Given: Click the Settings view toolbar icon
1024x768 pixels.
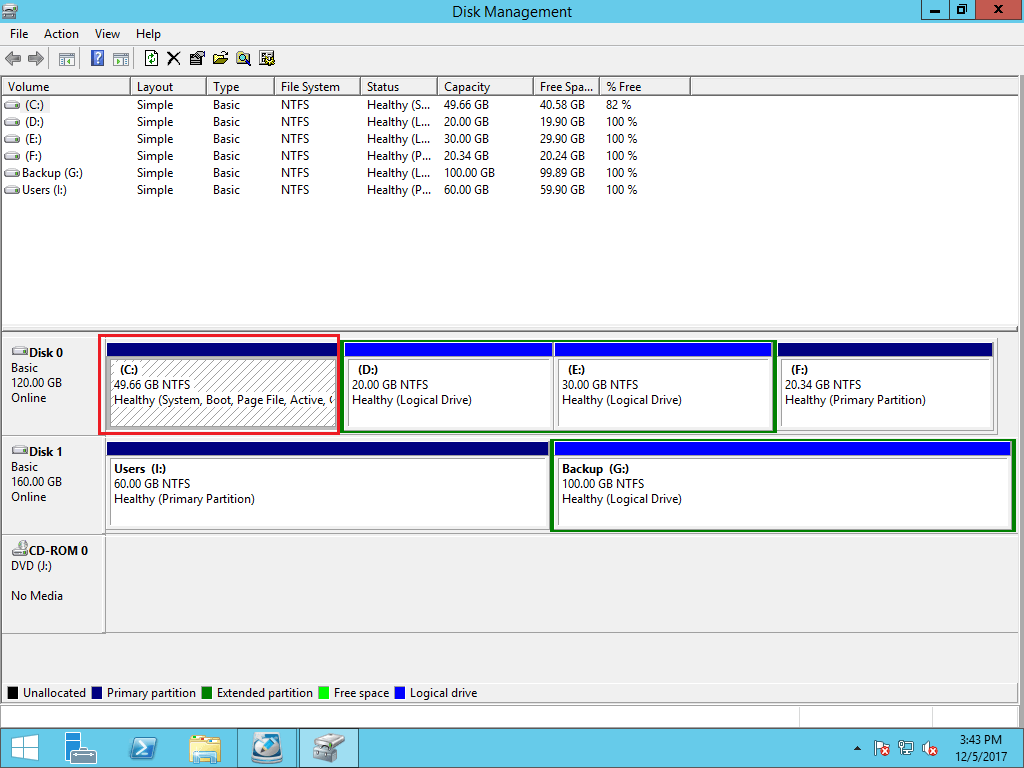Looking at the screenshot, I should (x=267, y=59).
